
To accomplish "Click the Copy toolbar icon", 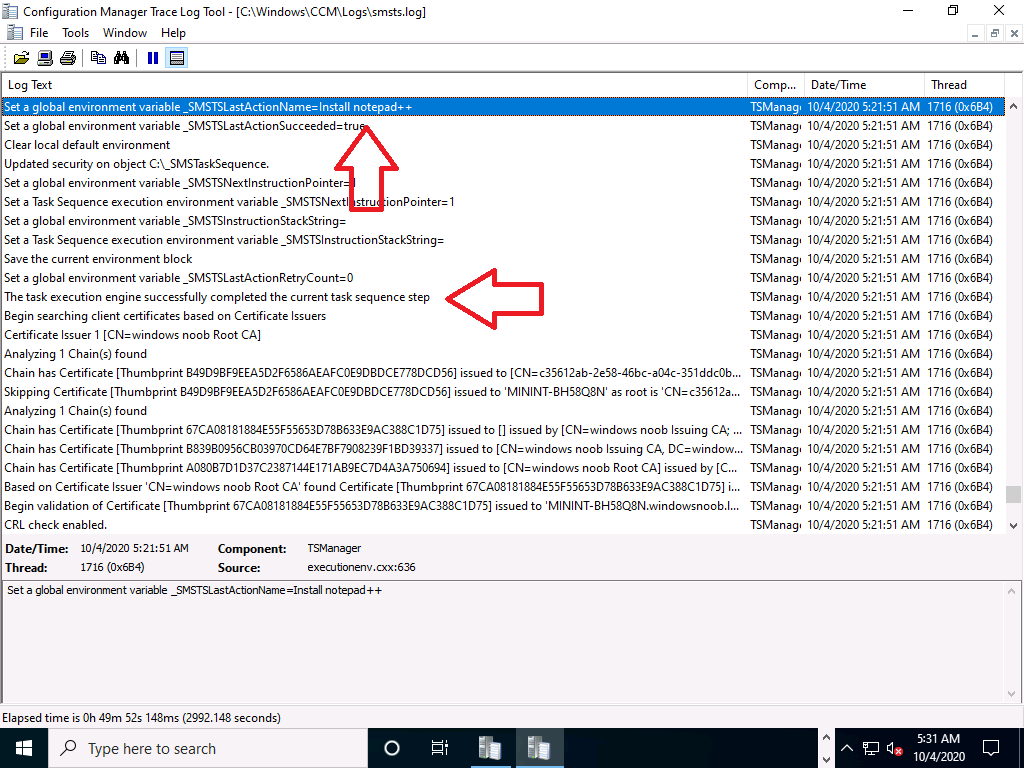I will click(98, 58).
